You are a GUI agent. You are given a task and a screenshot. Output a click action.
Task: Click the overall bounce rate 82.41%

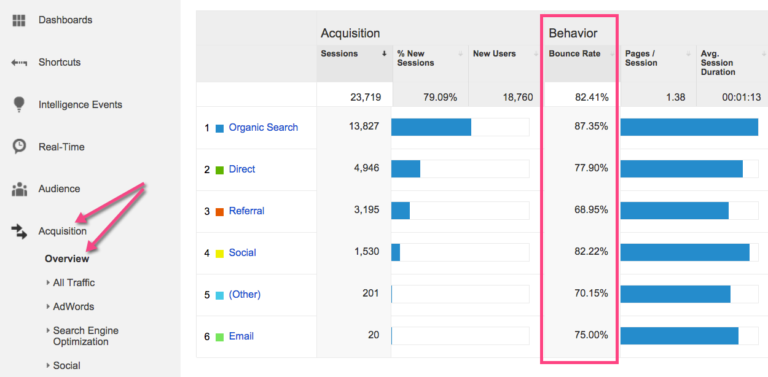592,97
